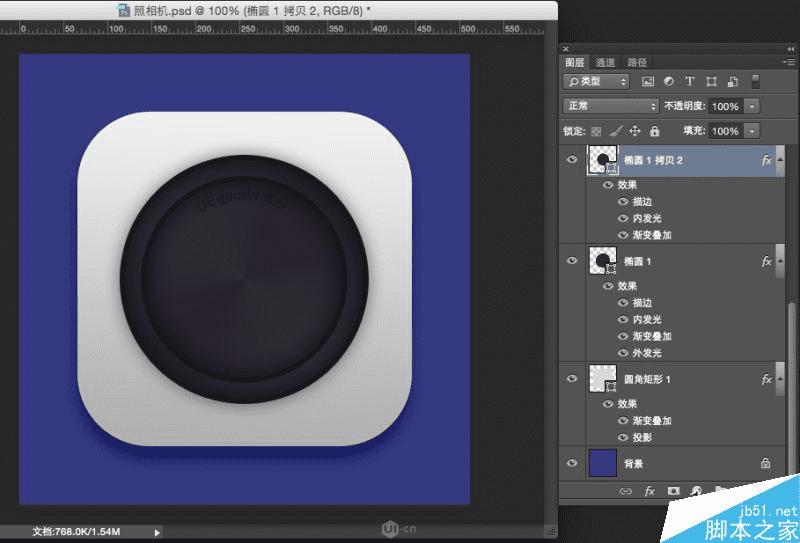
Task: Click the 背景 layer blue thumbnail
Action: [603, 463]
